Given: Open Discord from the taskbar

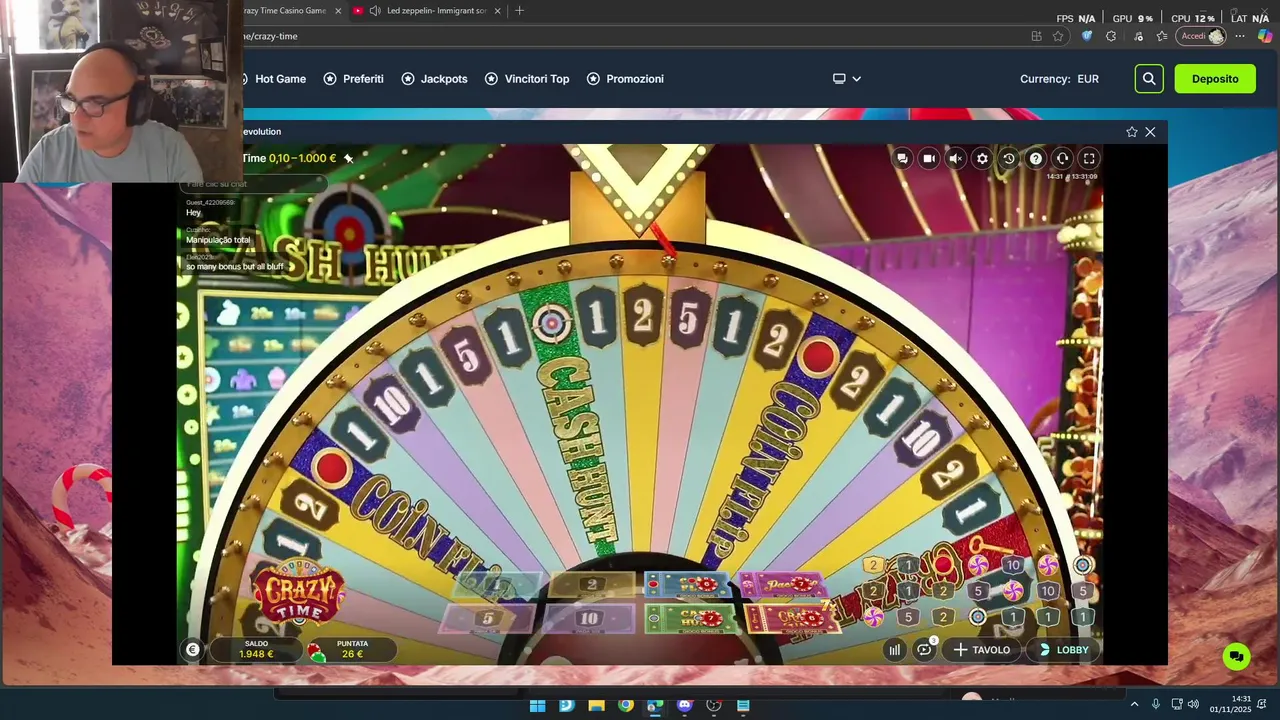Looking at the screenshot, I should point(685,705).
